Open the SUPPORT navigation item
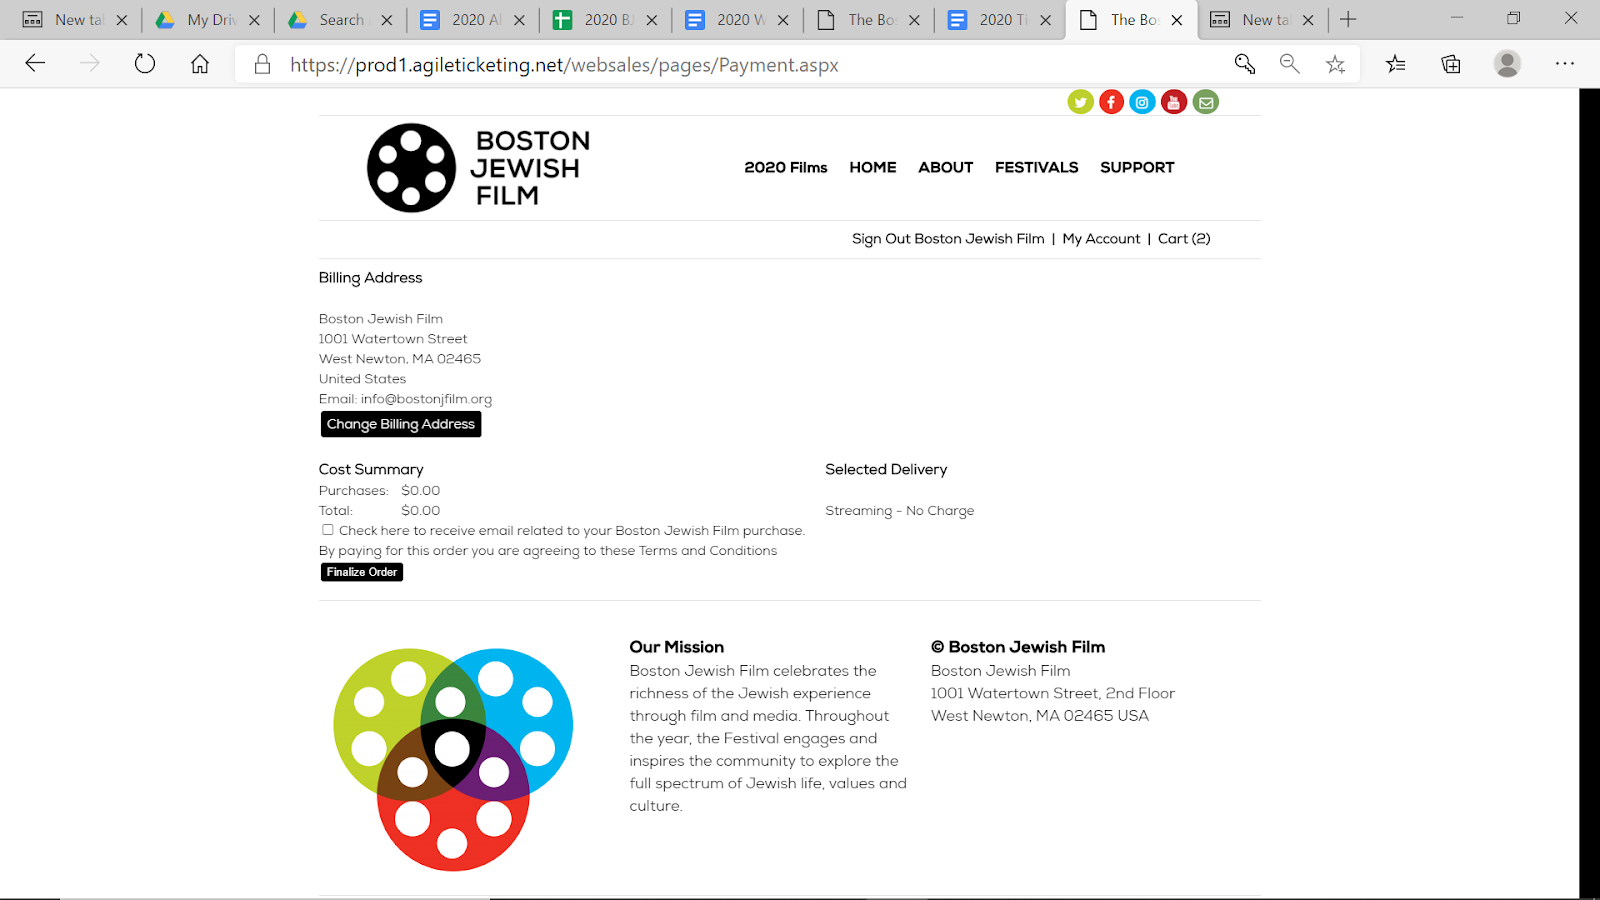1600x900 pixels. (1137, 167)
